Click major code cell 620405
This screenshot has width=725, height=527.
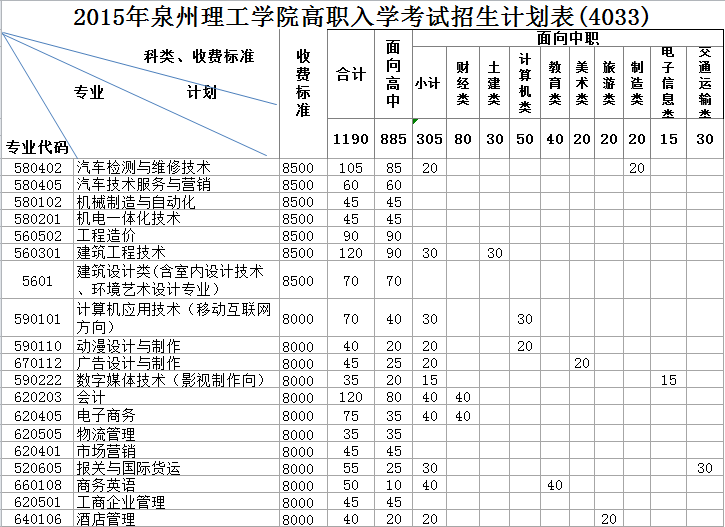tap(38, 415)
